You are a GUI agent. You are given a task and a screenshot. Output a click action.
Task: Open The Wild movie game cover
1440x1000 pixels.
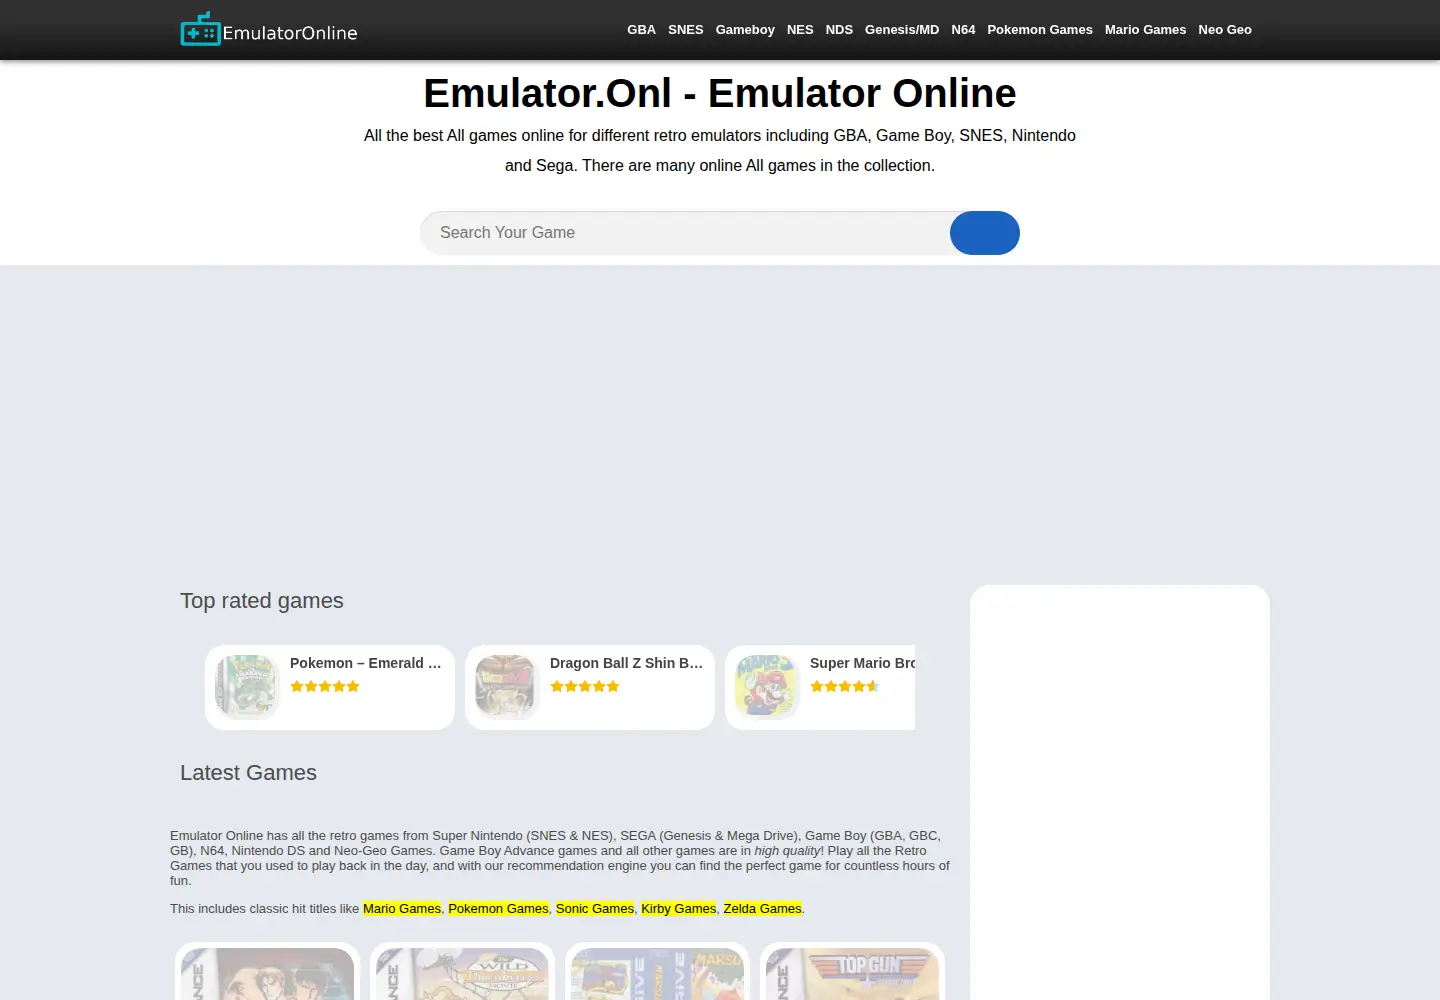coord(462,973)
